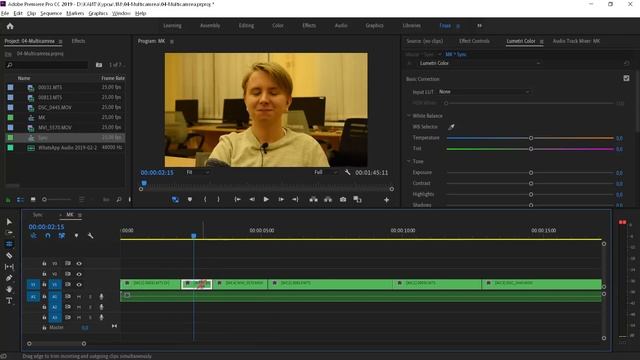This screenshot has height=360, width=640.
Task: Switch to the Editing workspace
Action: (x=246, y=25)
